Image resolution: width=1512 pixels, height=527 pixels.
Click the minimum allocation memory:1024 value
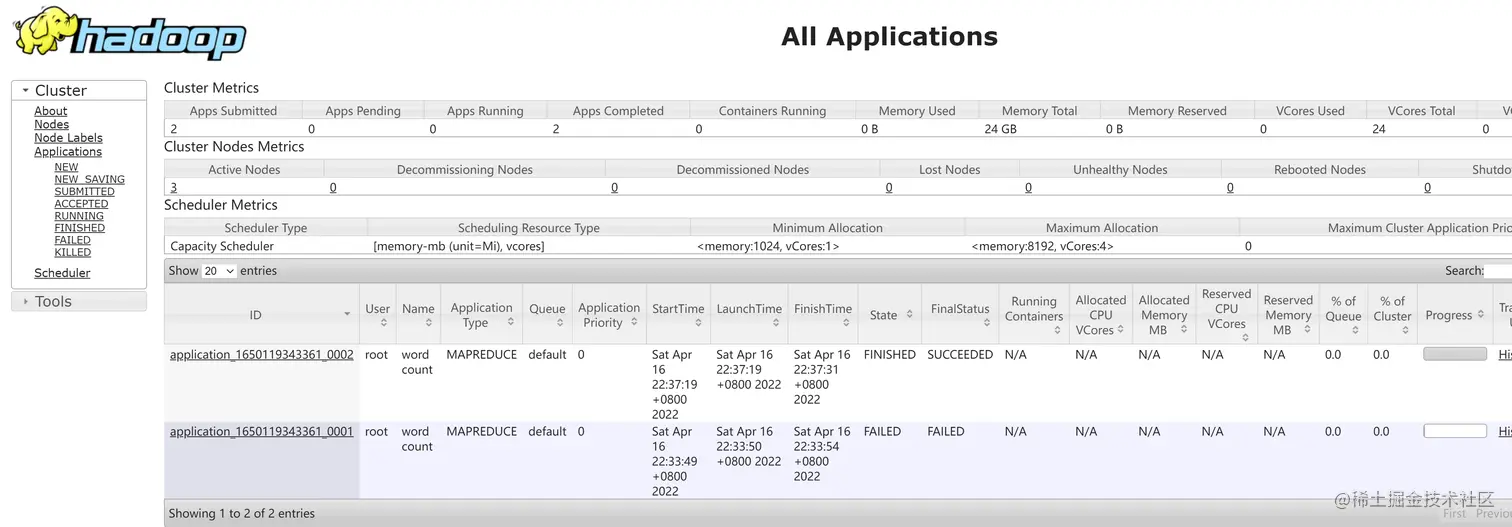(x=768, y=246)
